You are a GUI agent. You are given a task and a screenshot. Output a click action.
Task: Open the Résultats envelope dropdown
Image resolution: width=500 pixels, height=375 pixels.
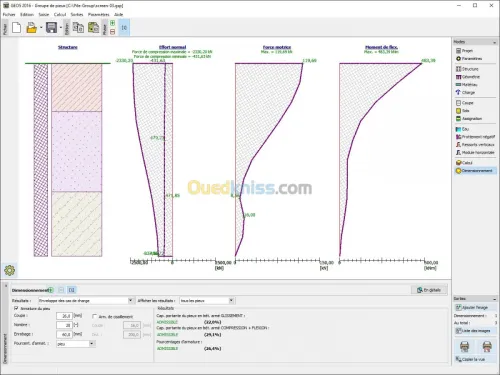coord(86,301)
